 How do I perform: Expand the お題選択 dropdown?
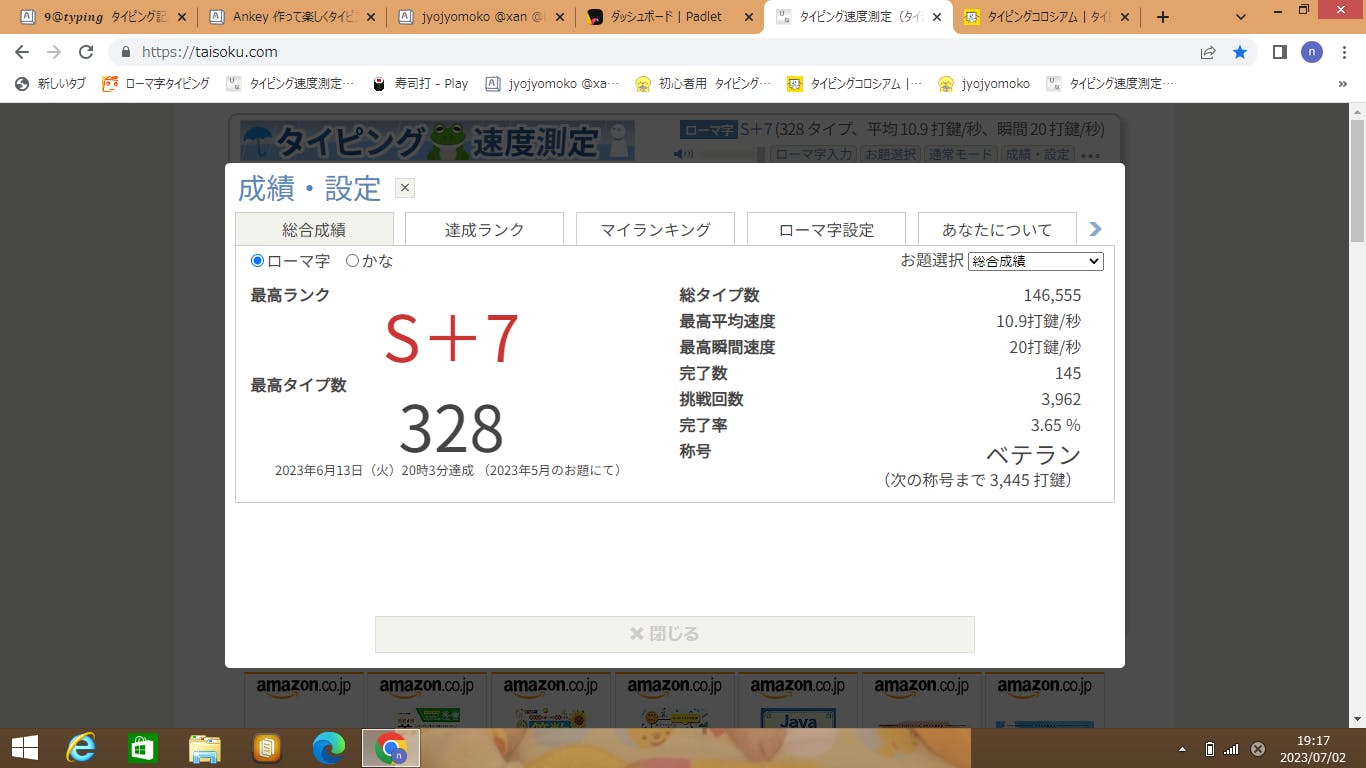(1035, 261)
